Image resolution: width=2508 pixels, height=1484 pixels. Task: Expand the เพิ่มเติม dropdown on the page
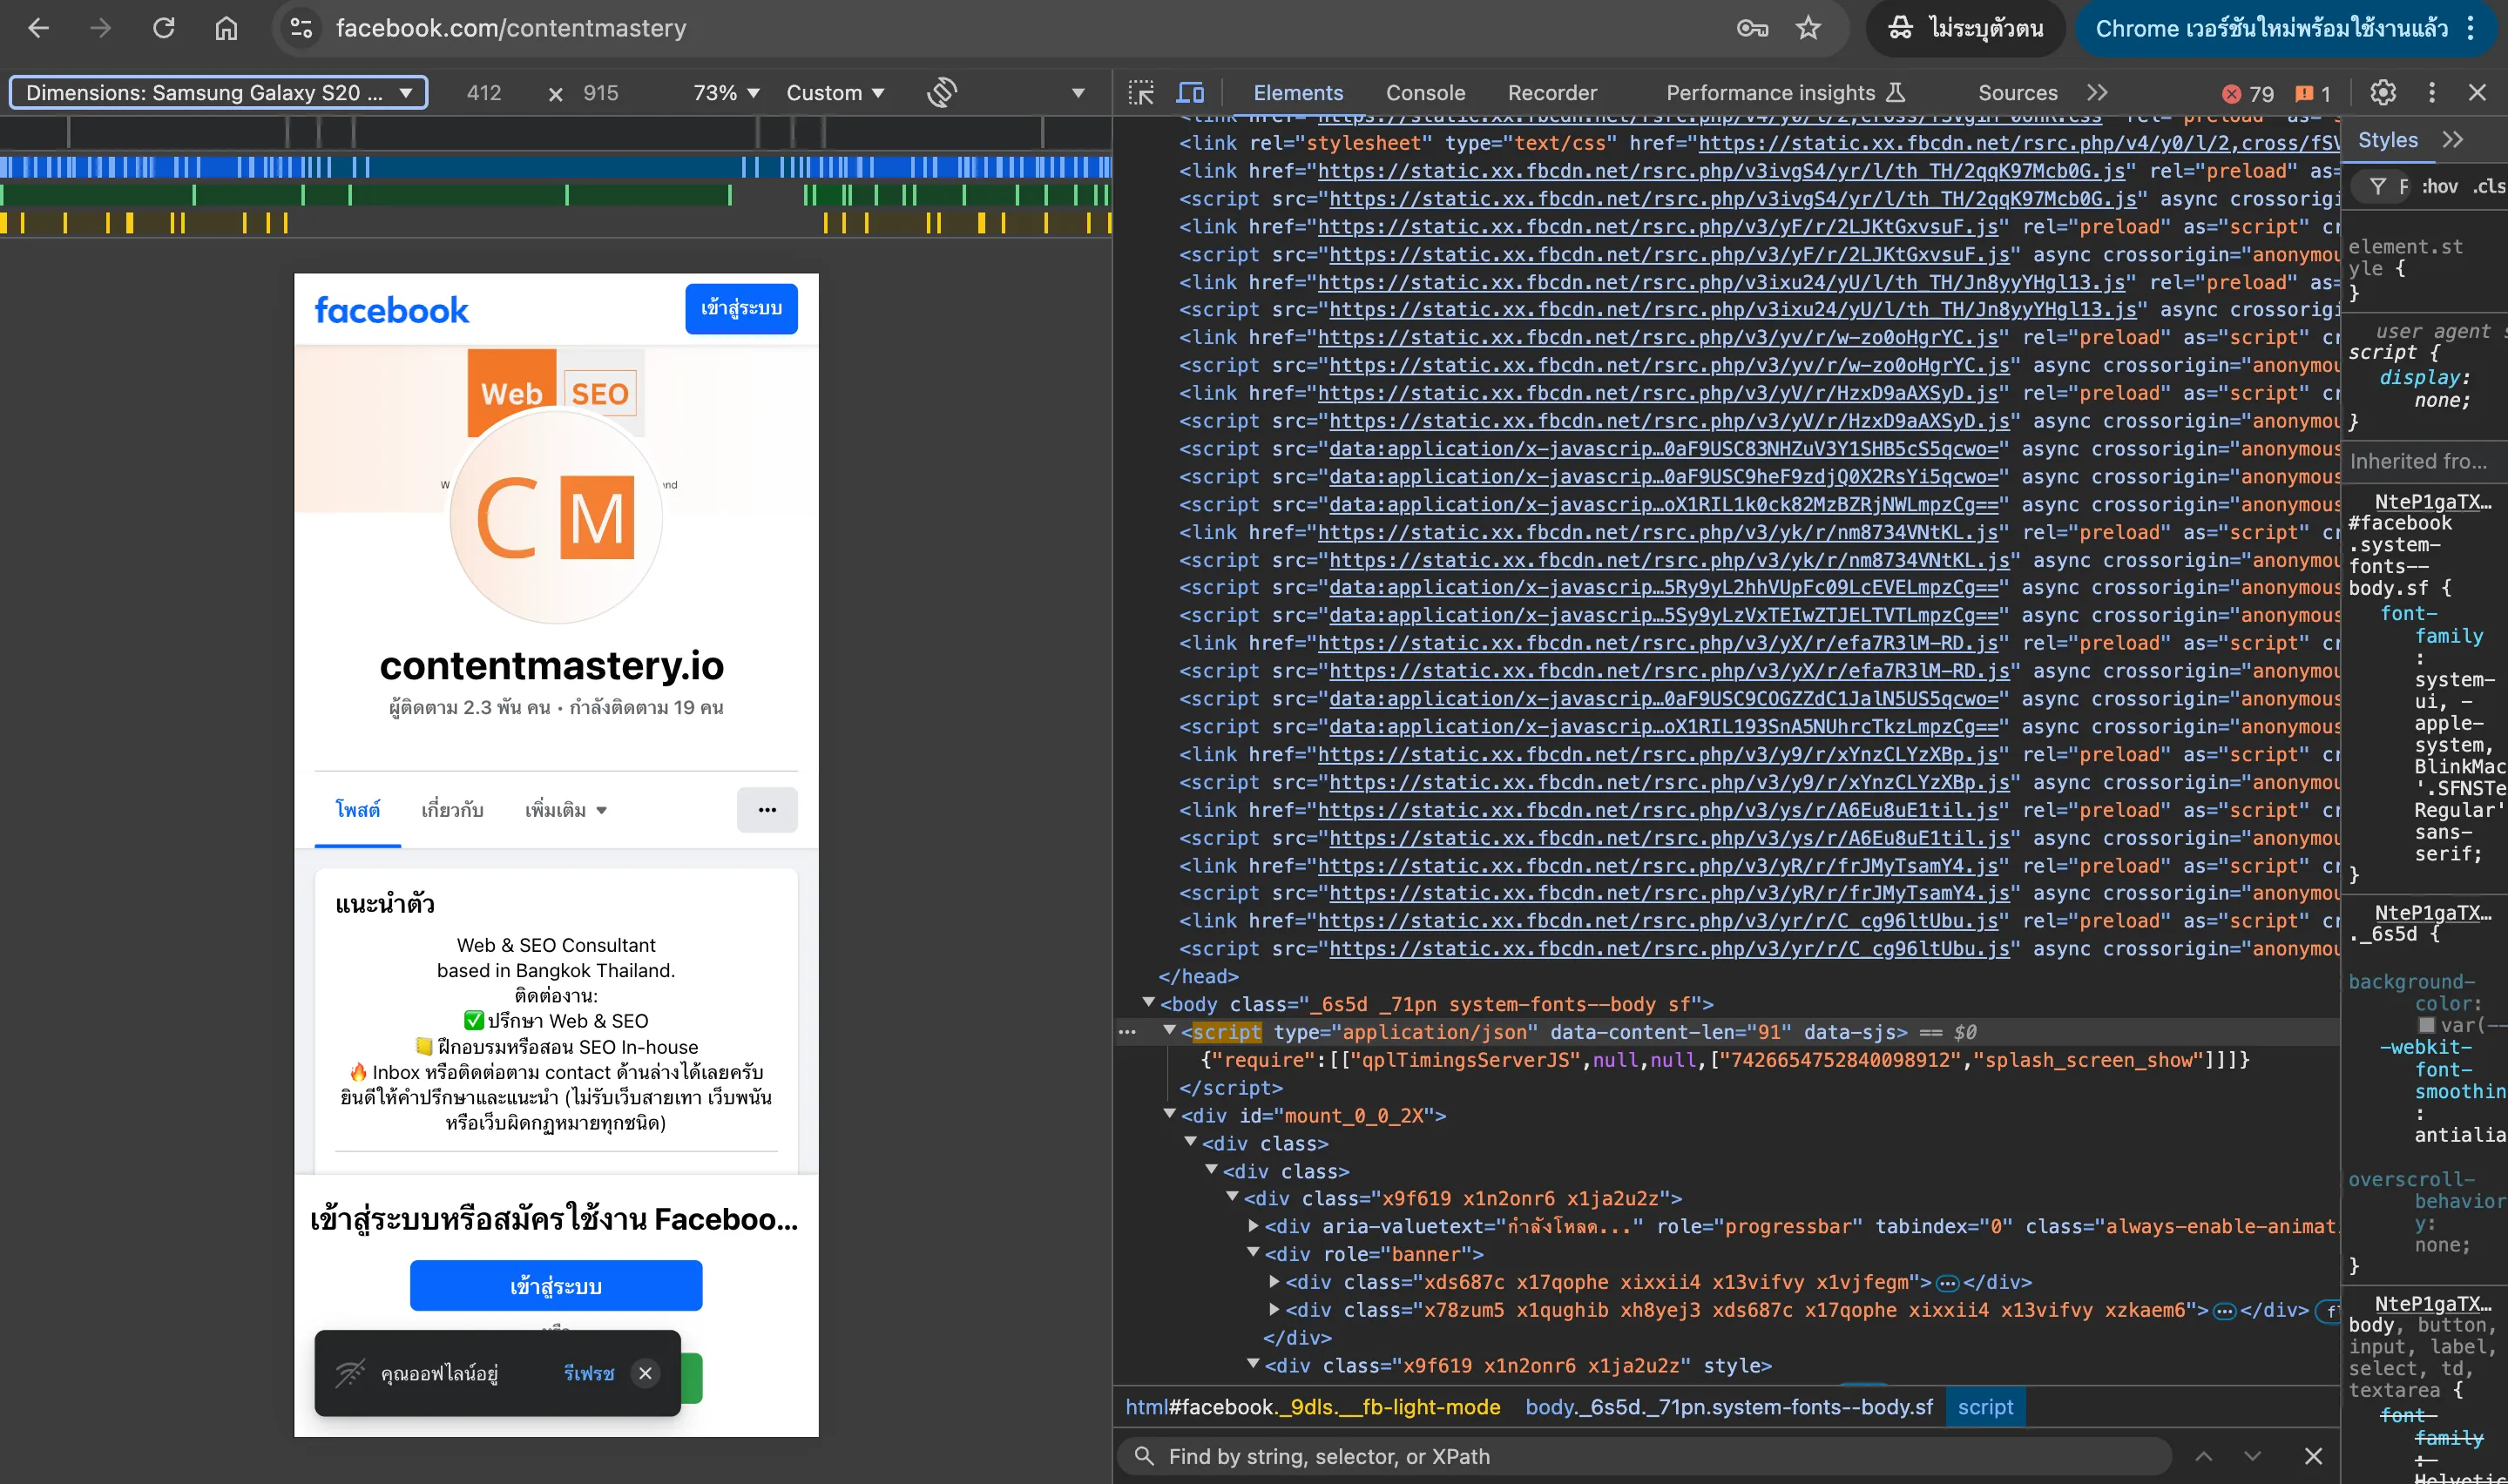566,810
